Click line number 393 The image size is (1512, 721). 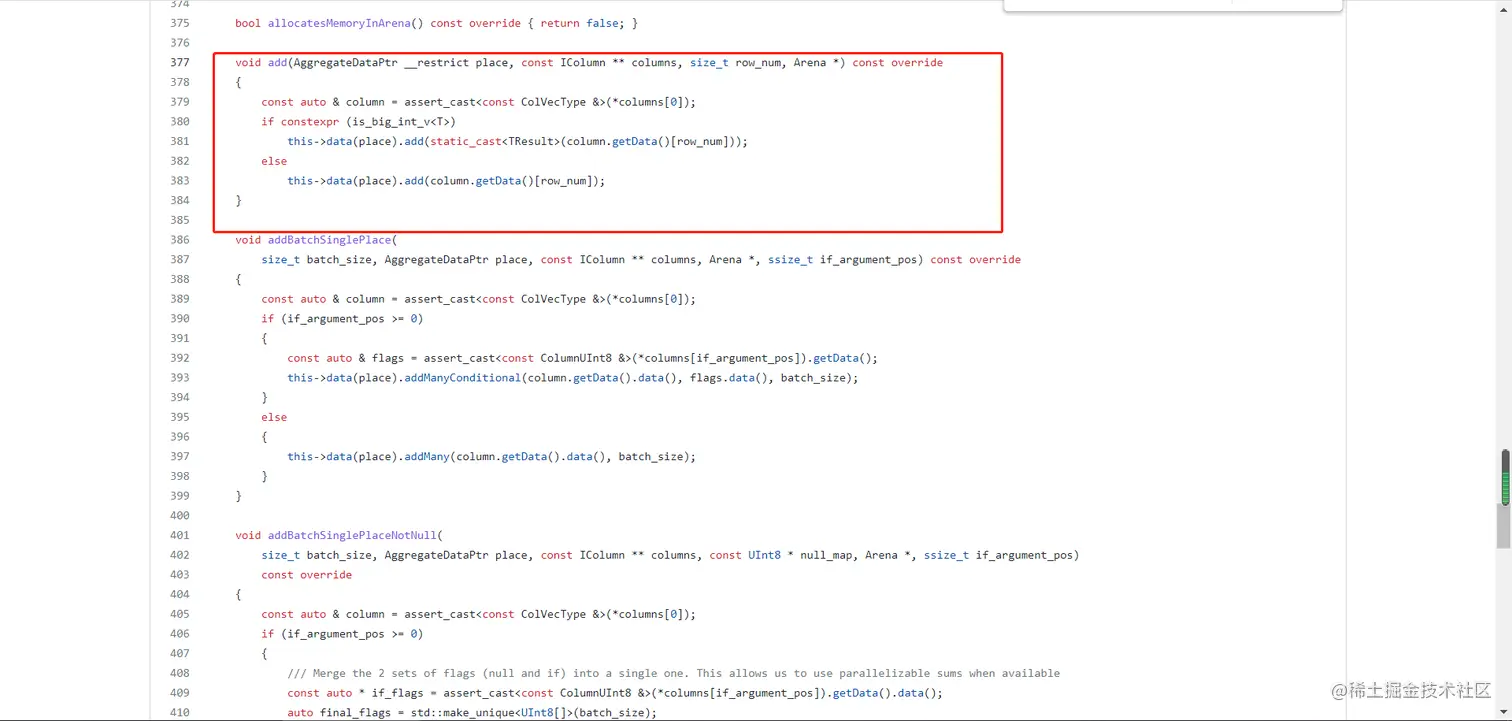coord(179,378)
